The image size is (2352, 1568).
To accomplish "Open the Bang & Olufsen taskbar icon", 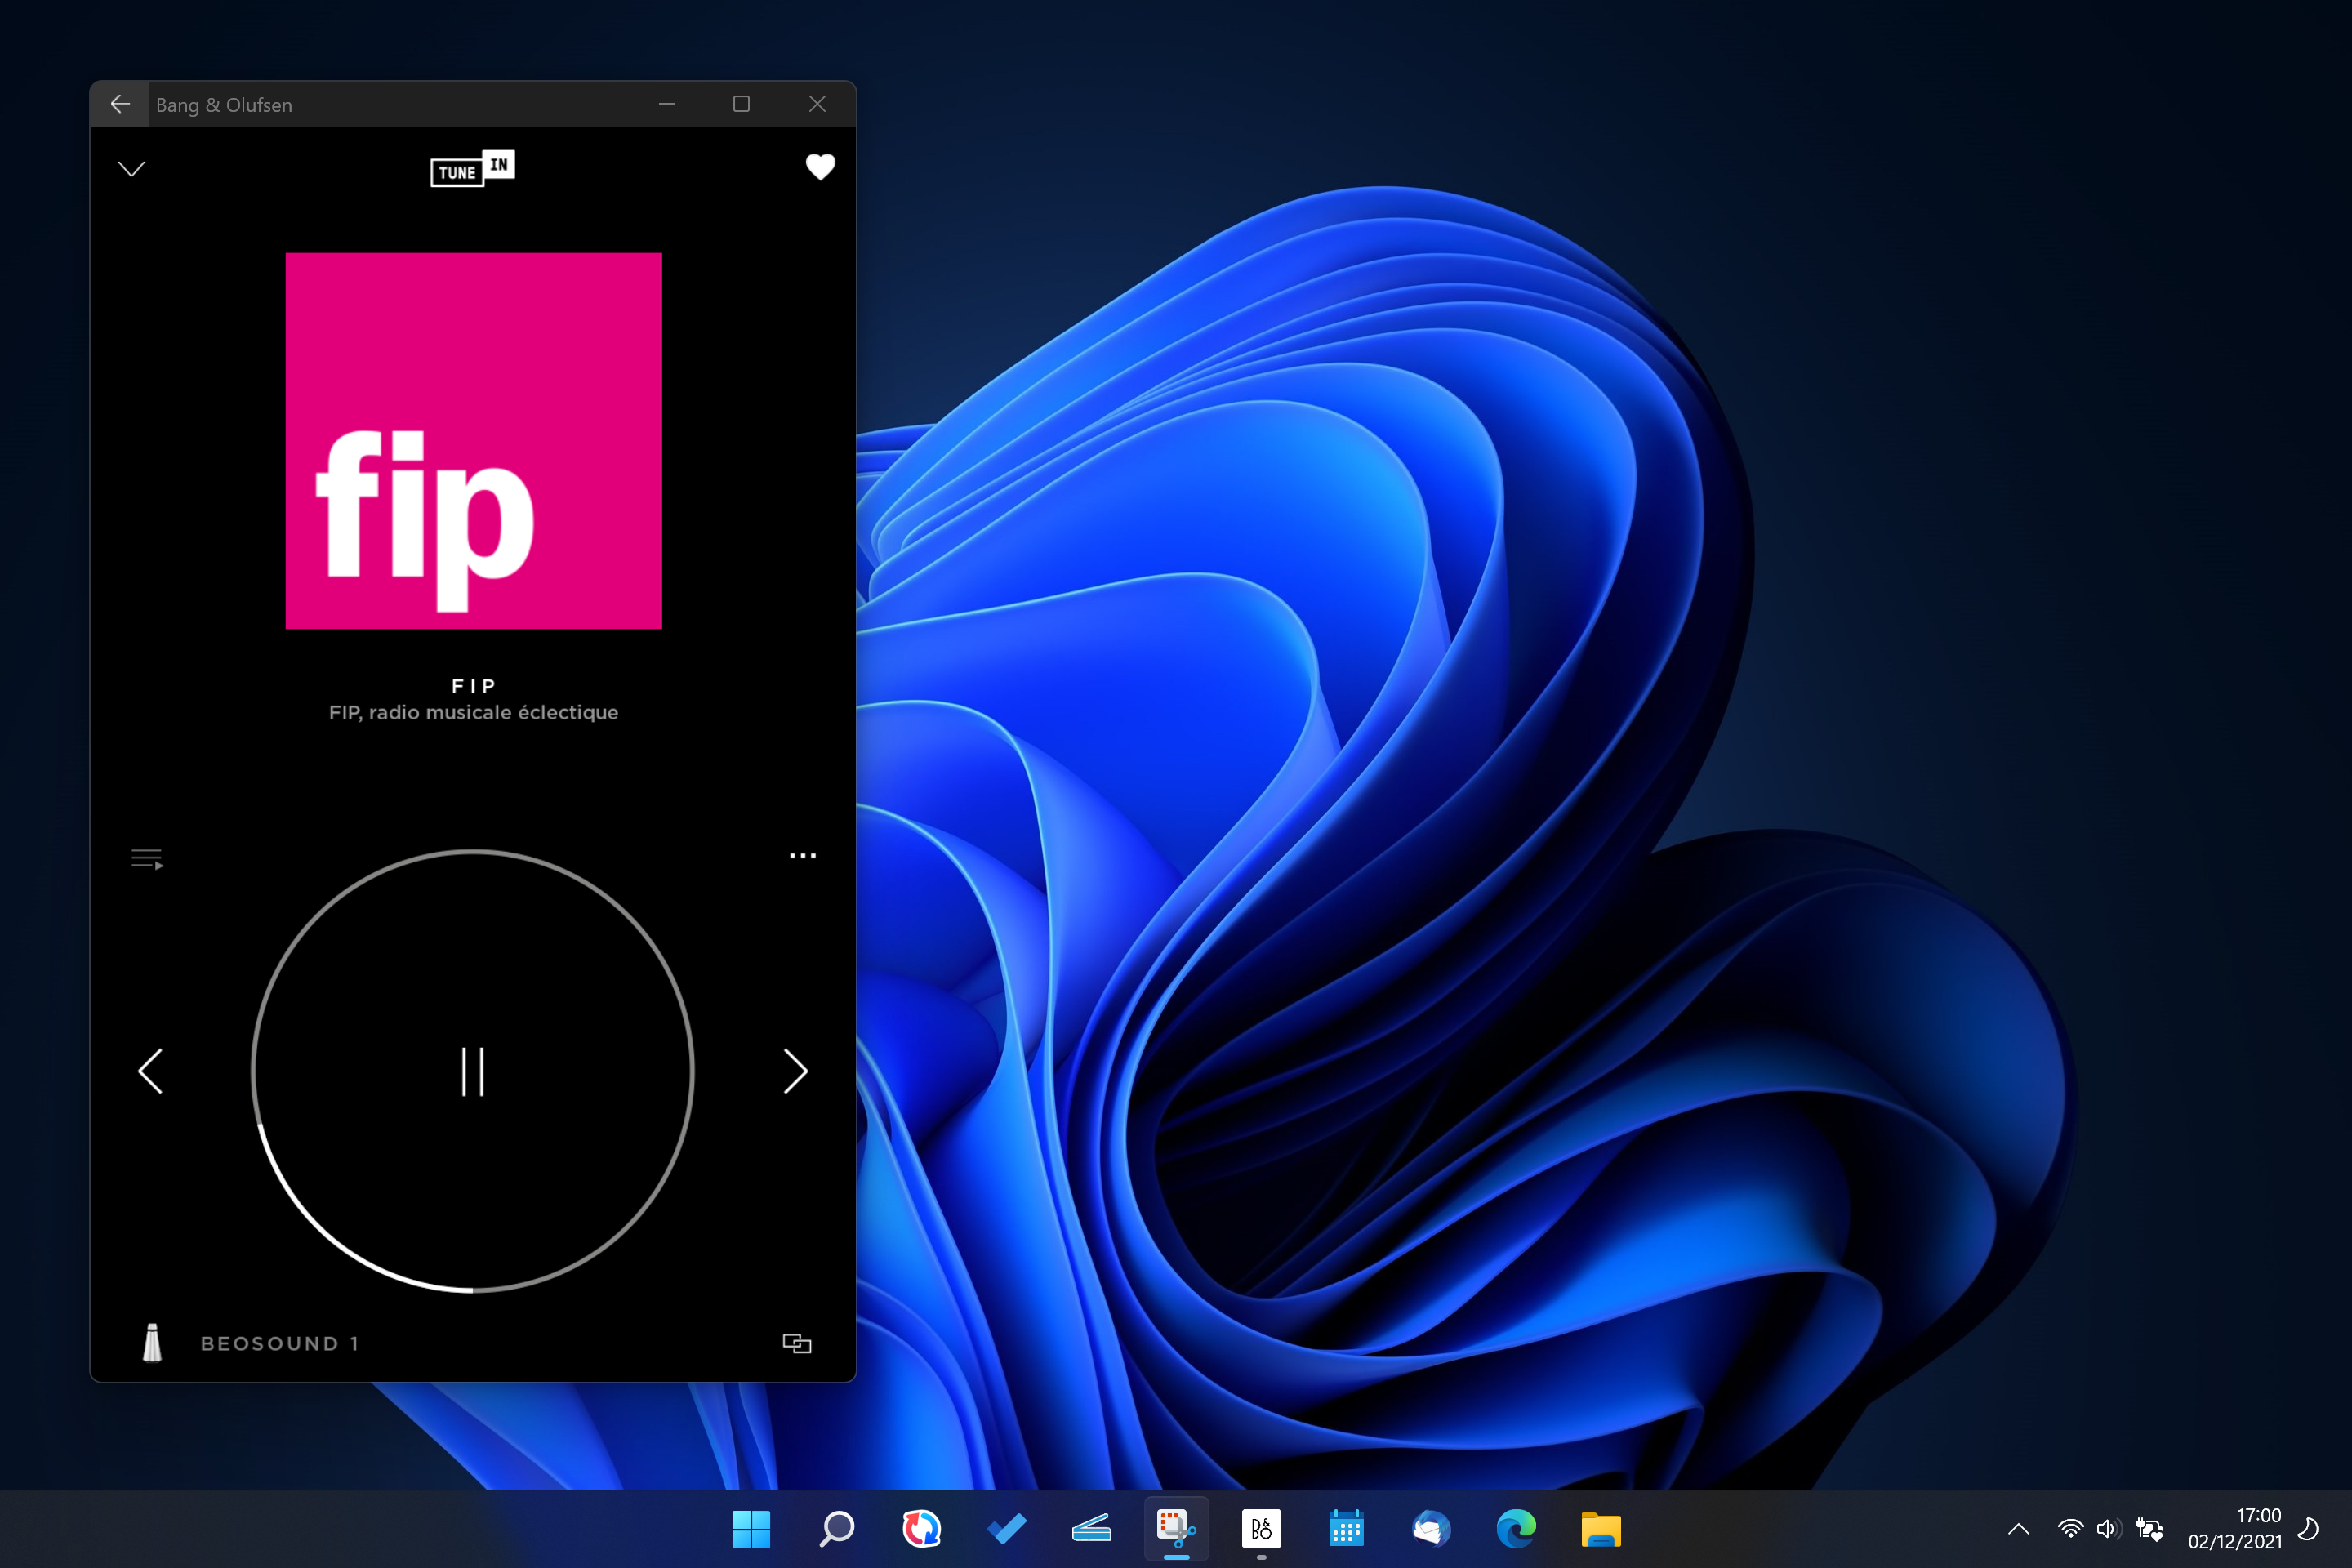I will (x=1261, y=1528).
